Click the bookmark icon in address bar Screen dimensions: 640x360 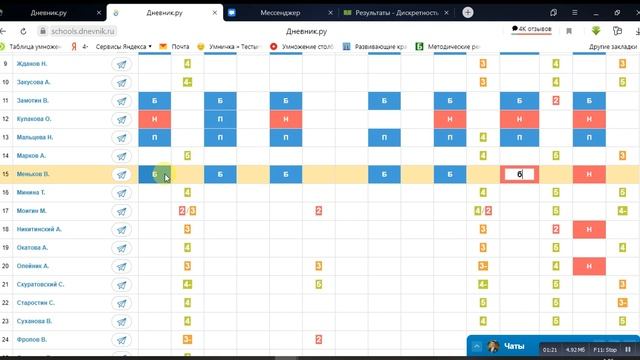click(569, 31)
